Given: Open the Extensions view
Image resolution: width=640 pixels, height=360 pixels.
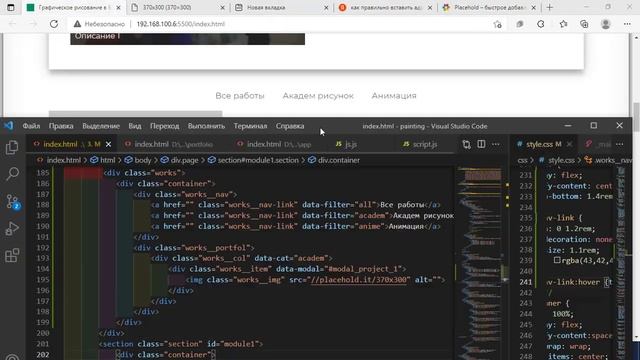Looking at the screenshot, I should click(x=12, y=256).
